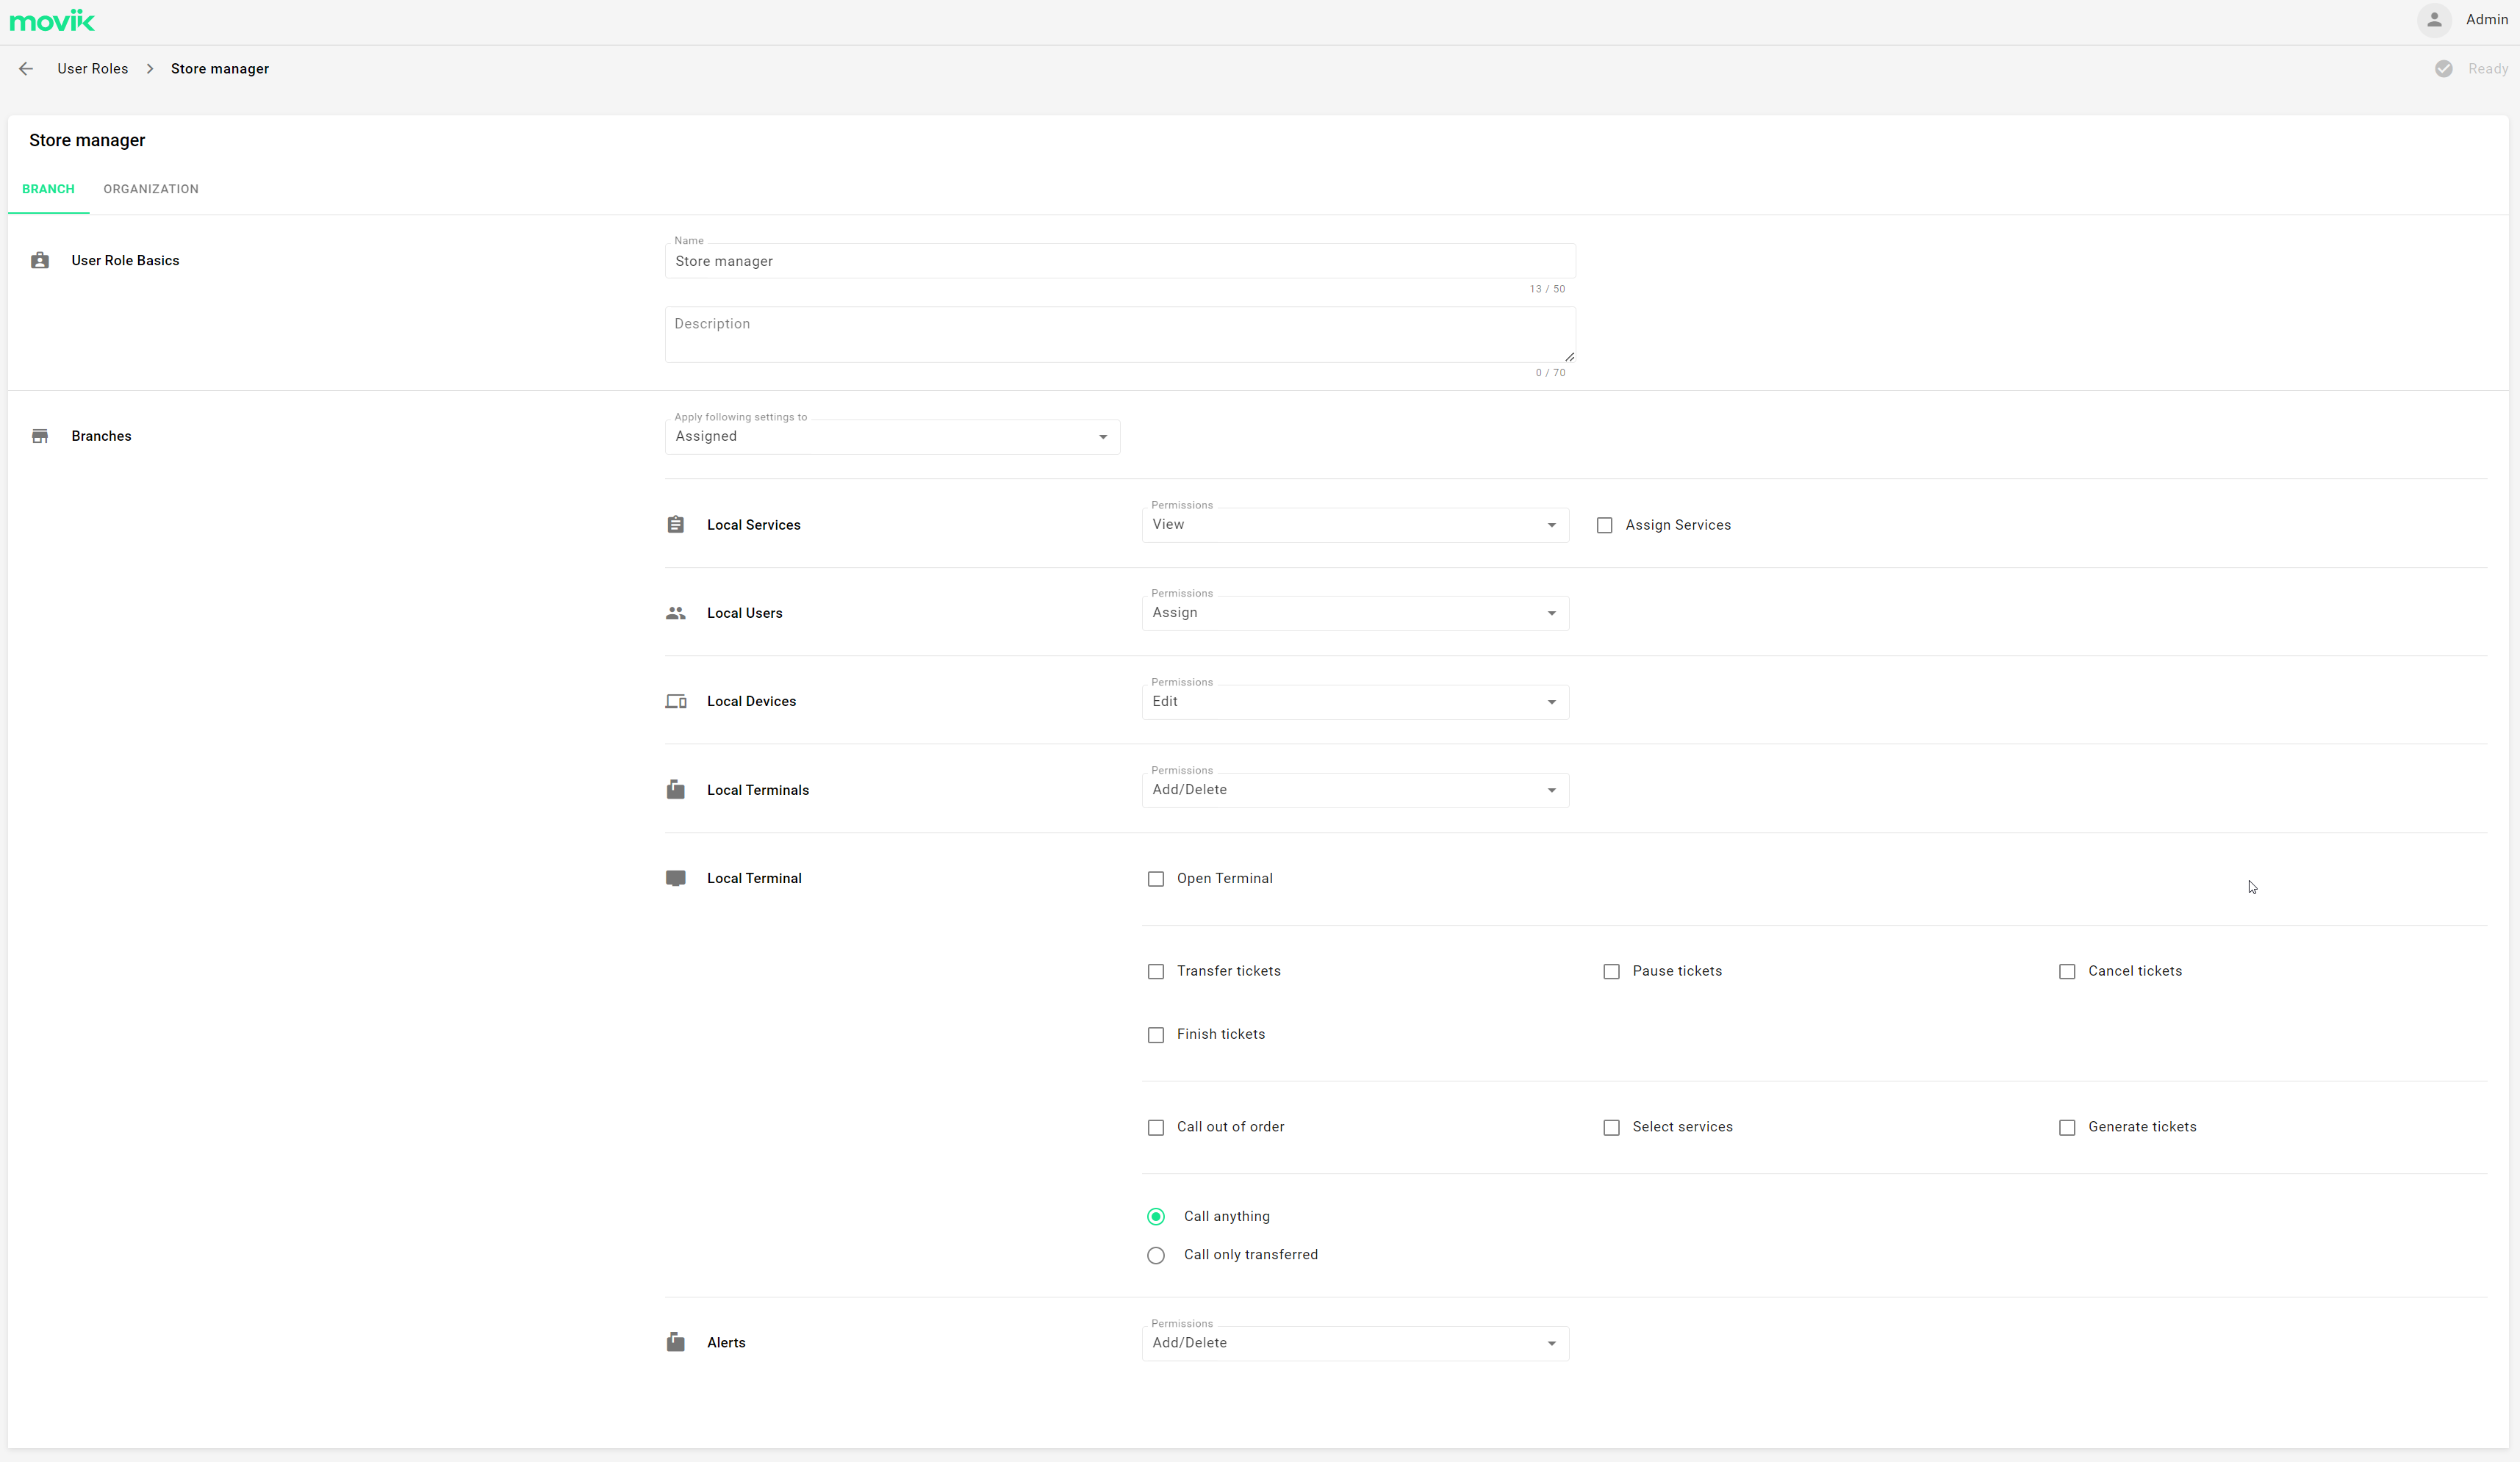Image resolution: width=2520 pixels, height=1462 pixels.
Task: Expand Local Users permissions dropdown
Action: (1354, 613)
